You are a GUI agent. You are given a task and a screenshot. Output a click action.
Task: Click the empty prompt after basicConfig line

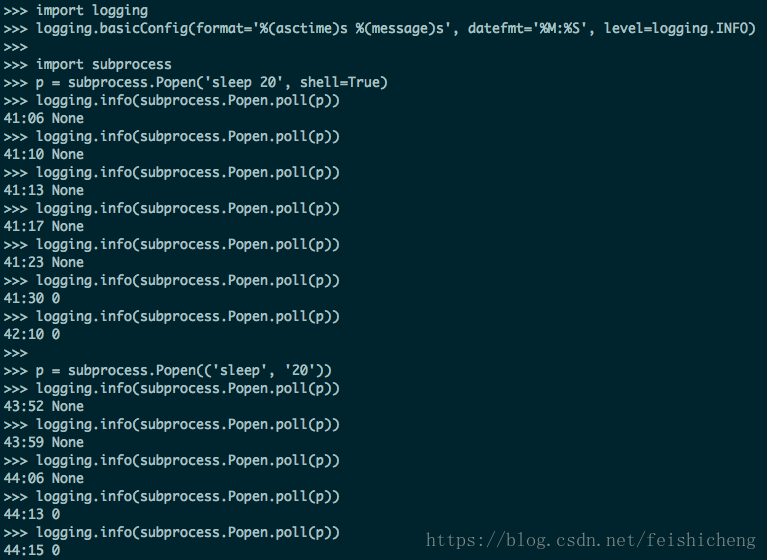pyautogui.click(x=16, y=47)
